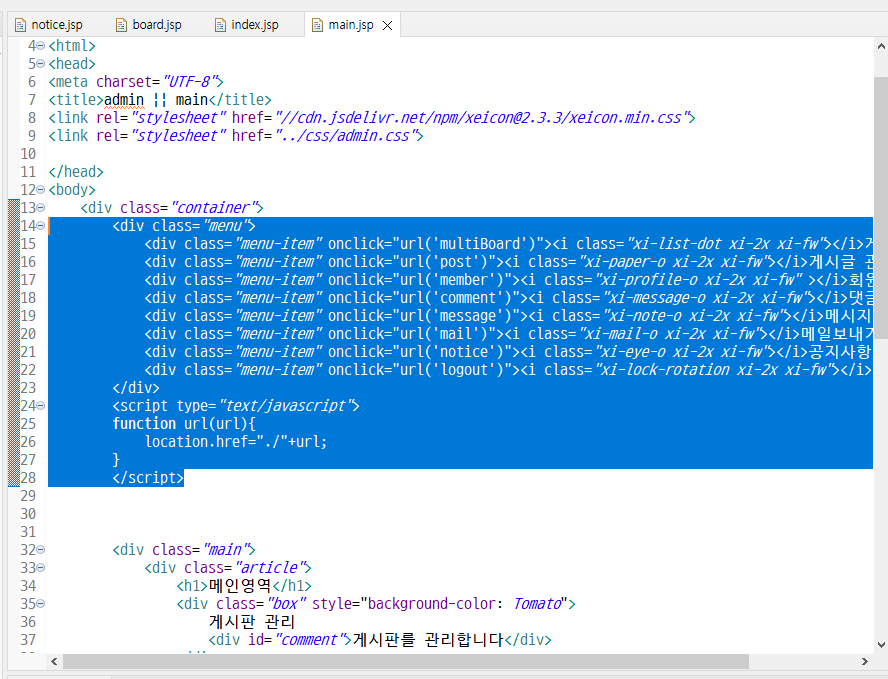
Task: Collapse the html fold on line 4
Action: coord(41,46)
